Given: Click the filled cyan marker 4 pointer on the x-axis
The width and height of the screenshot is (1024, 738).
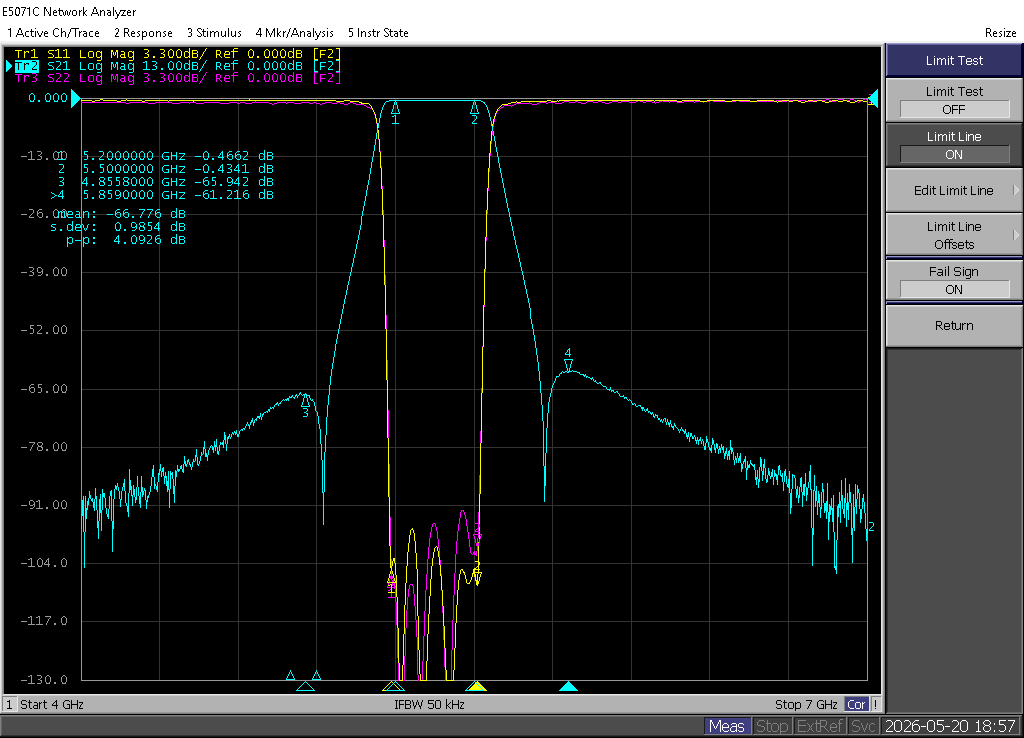Looking at the screenshot, I should (568, 686).
